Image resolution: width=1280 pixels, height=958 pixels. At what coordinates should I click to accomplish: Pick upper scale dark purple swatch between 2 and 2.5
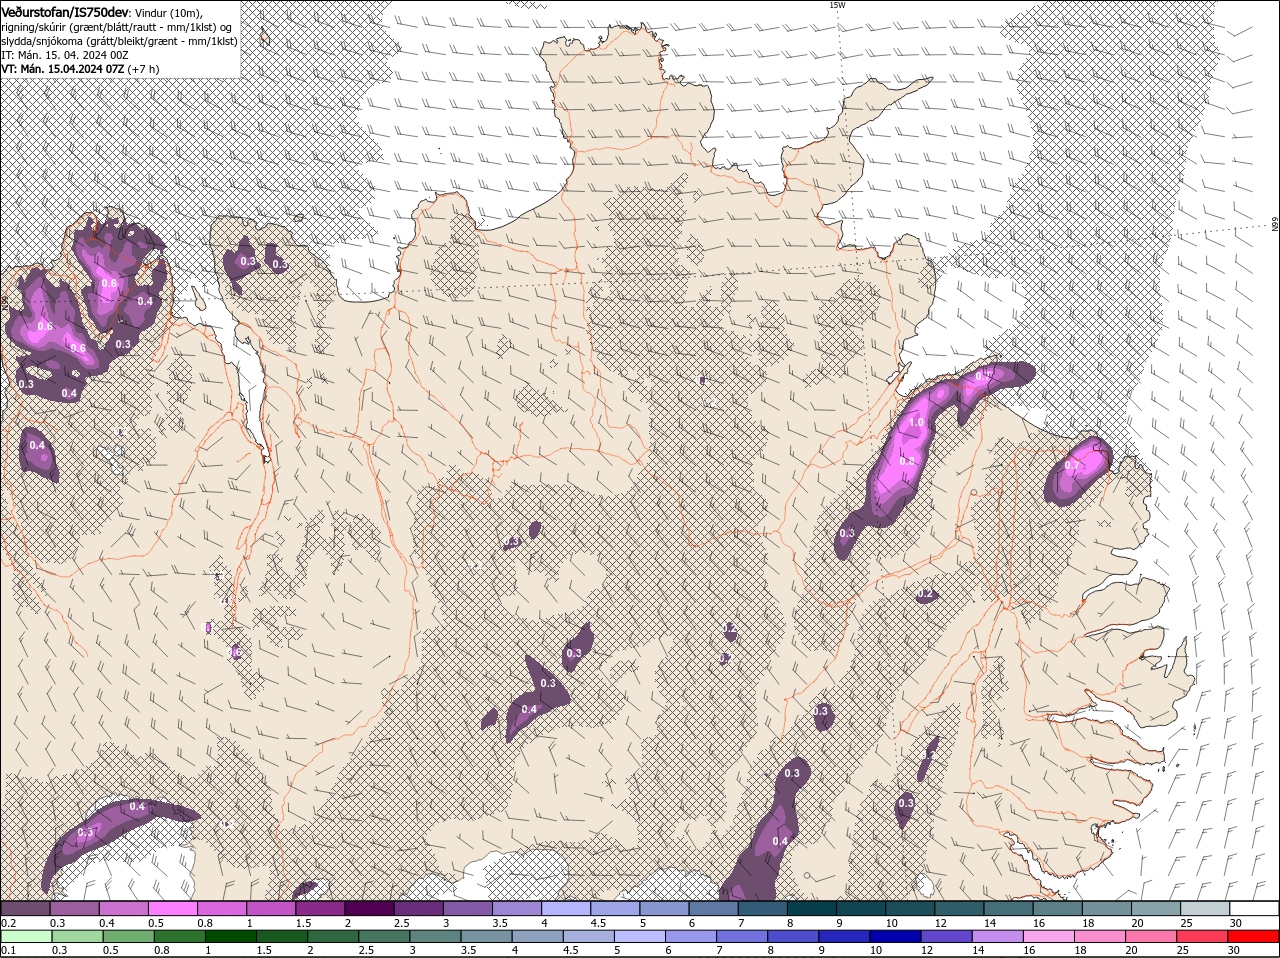pyautogui.click(x=369, y=908)
